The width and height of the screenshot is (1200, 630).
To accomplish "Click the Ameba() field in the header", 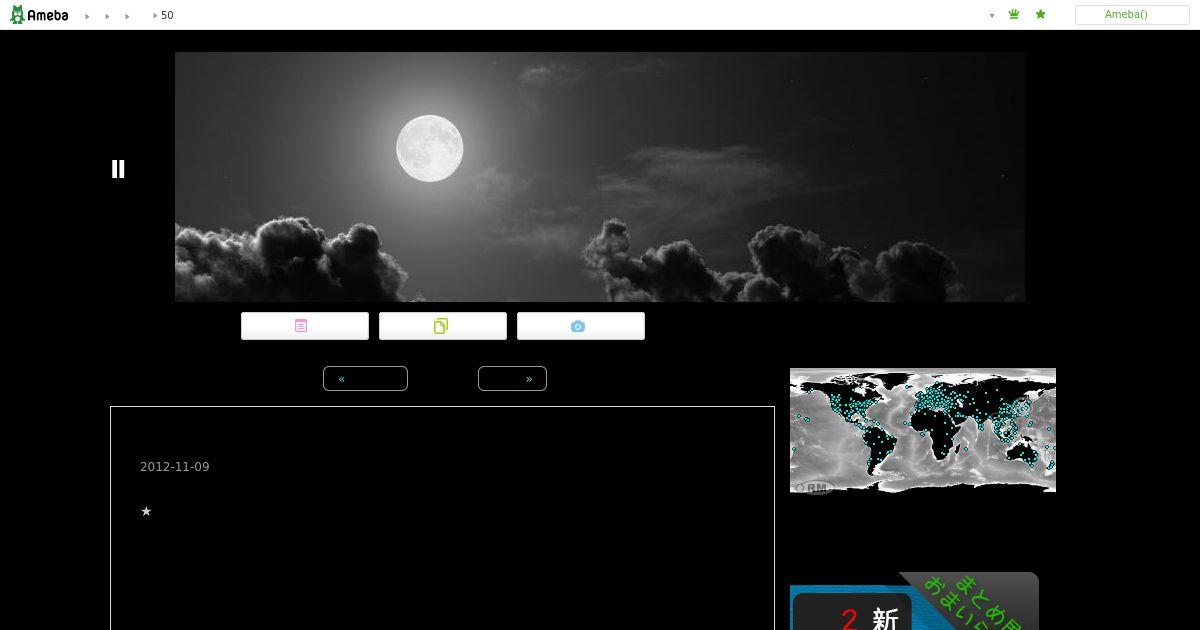I will click(x=1132, y=15).
